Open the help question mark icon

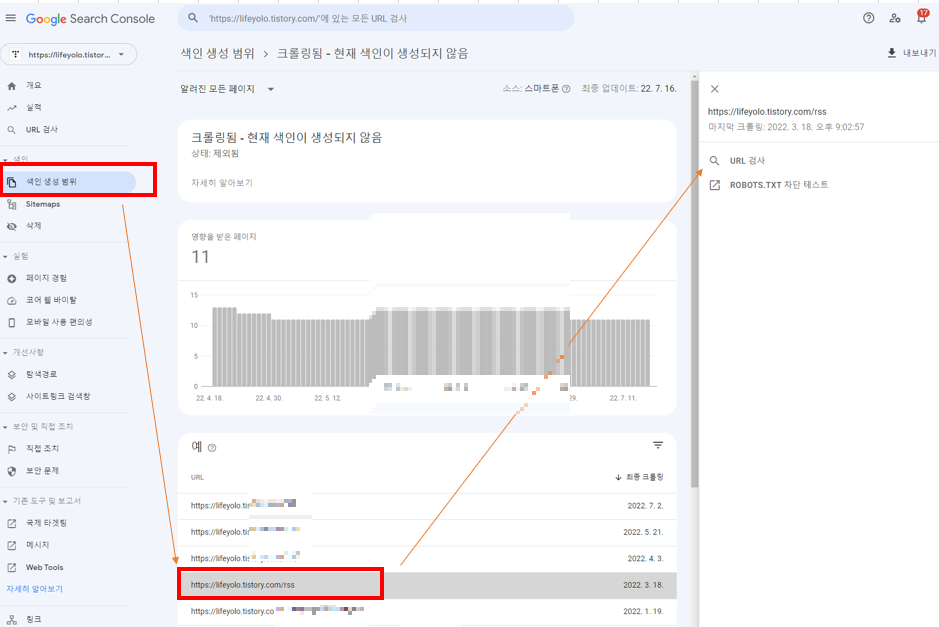[x=868, y=18]
